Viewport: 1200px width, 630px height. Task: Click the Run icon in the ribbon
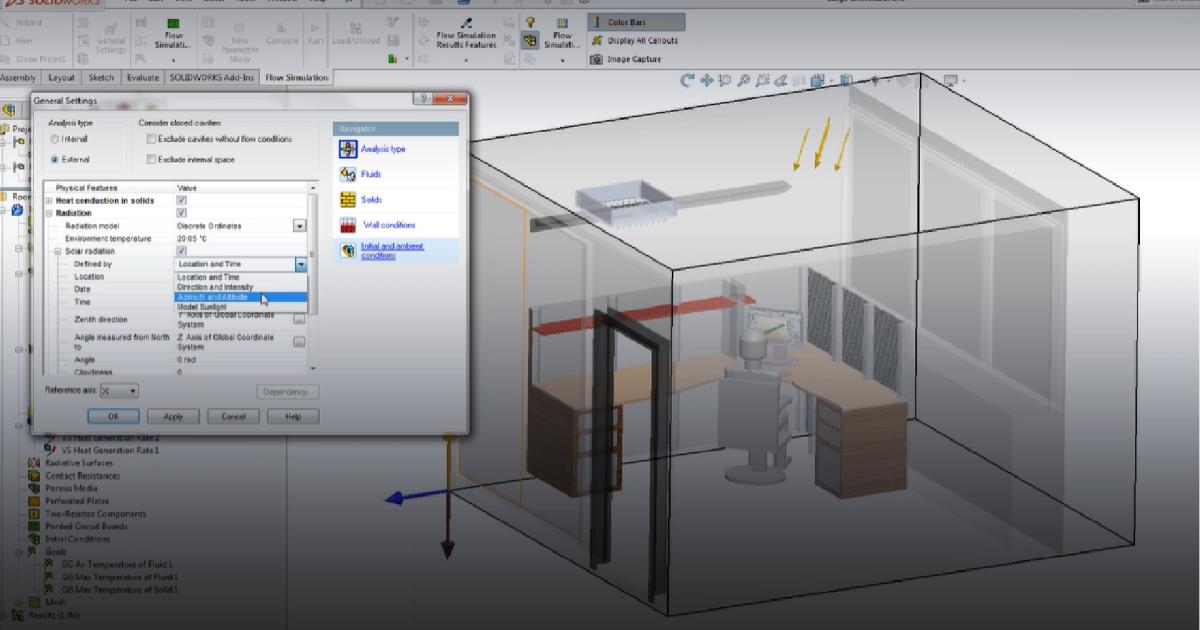click(x=313, y=32)
